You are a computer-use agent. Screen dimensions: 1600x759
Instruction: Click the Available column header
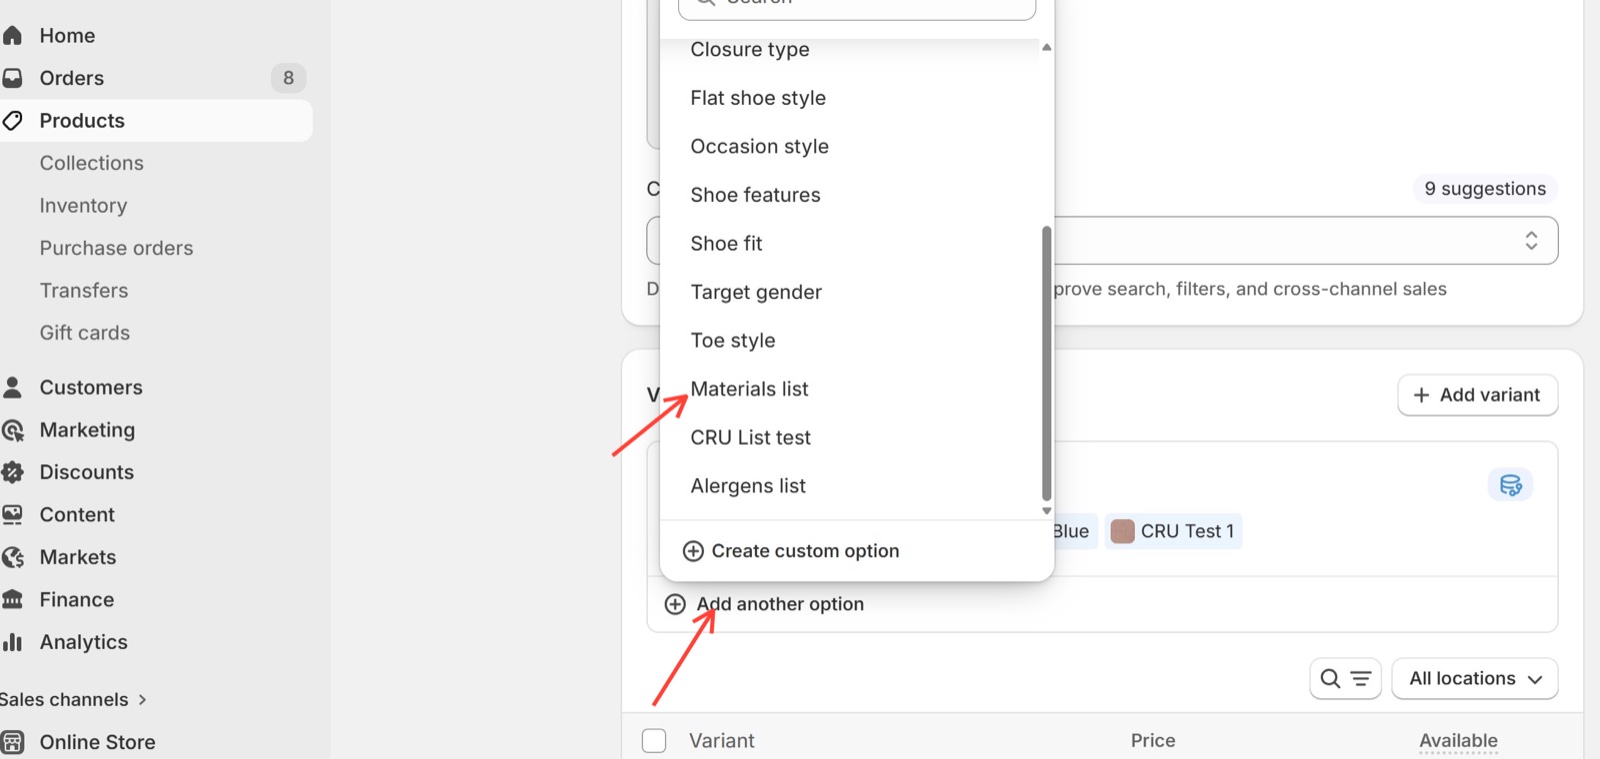pyautogui.click(x=1458, y=741)
